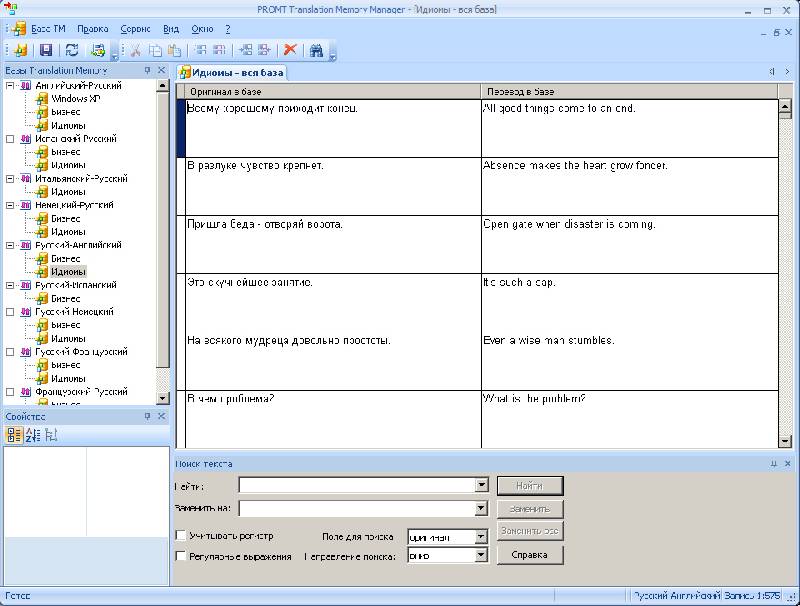800x606 pixels.
Task: Pin the Свойства panel
Action: click(147, 416)
